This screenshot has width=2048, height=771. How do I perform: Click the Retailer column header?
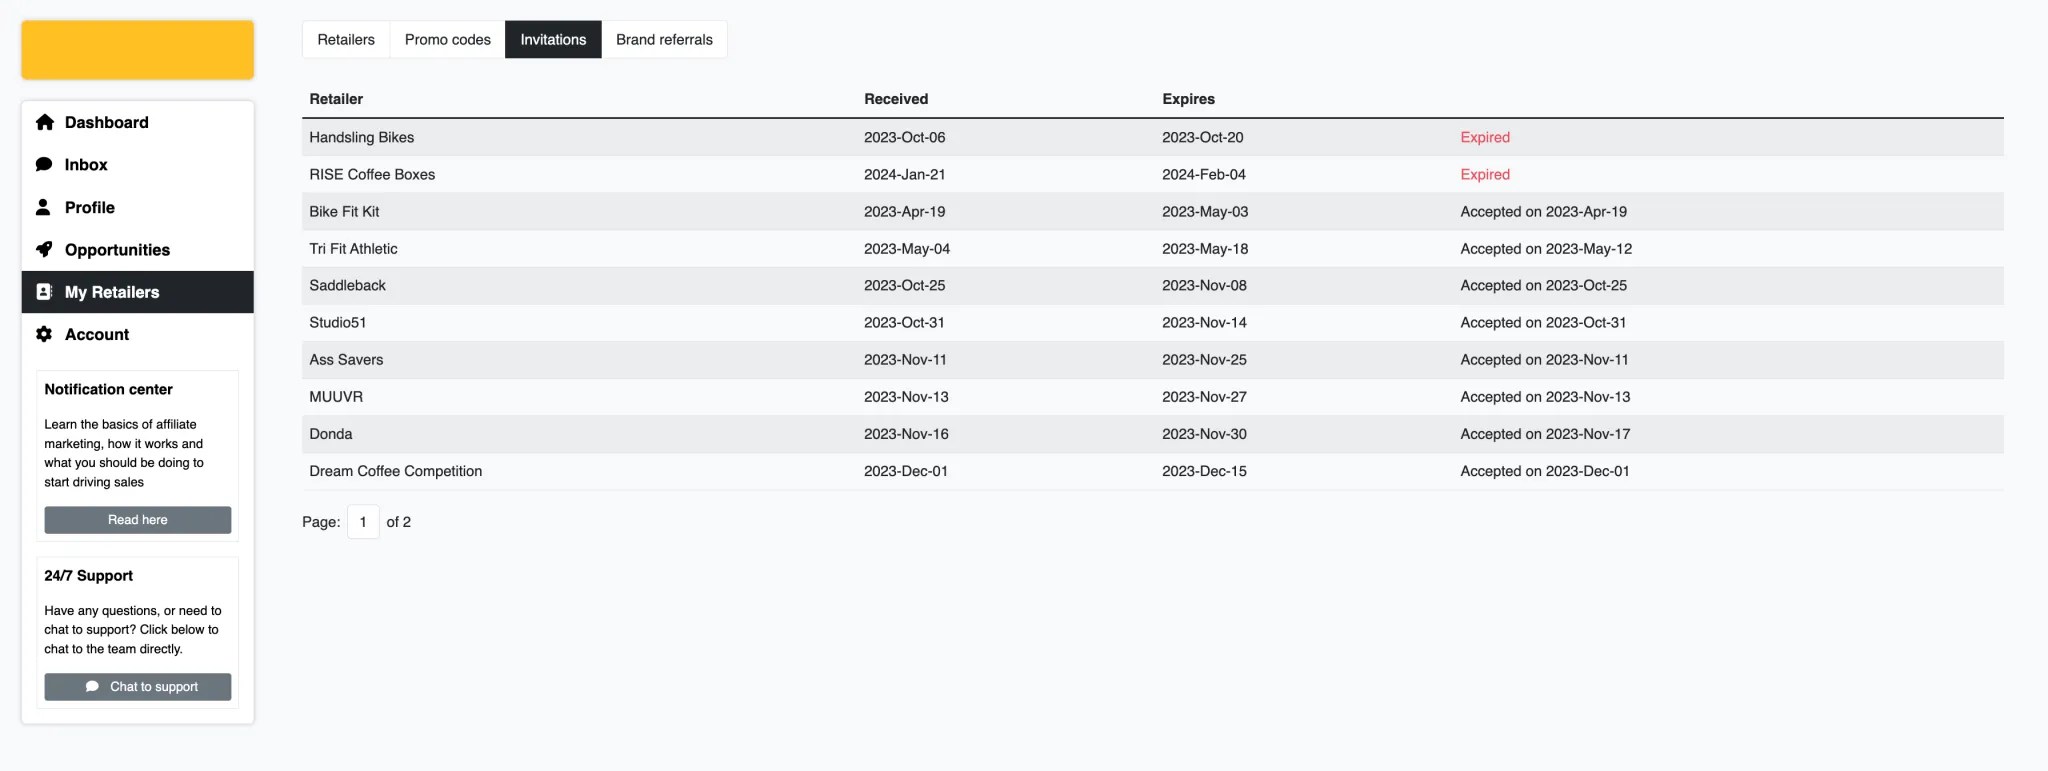pyautogui.click(x=336, y=99)
